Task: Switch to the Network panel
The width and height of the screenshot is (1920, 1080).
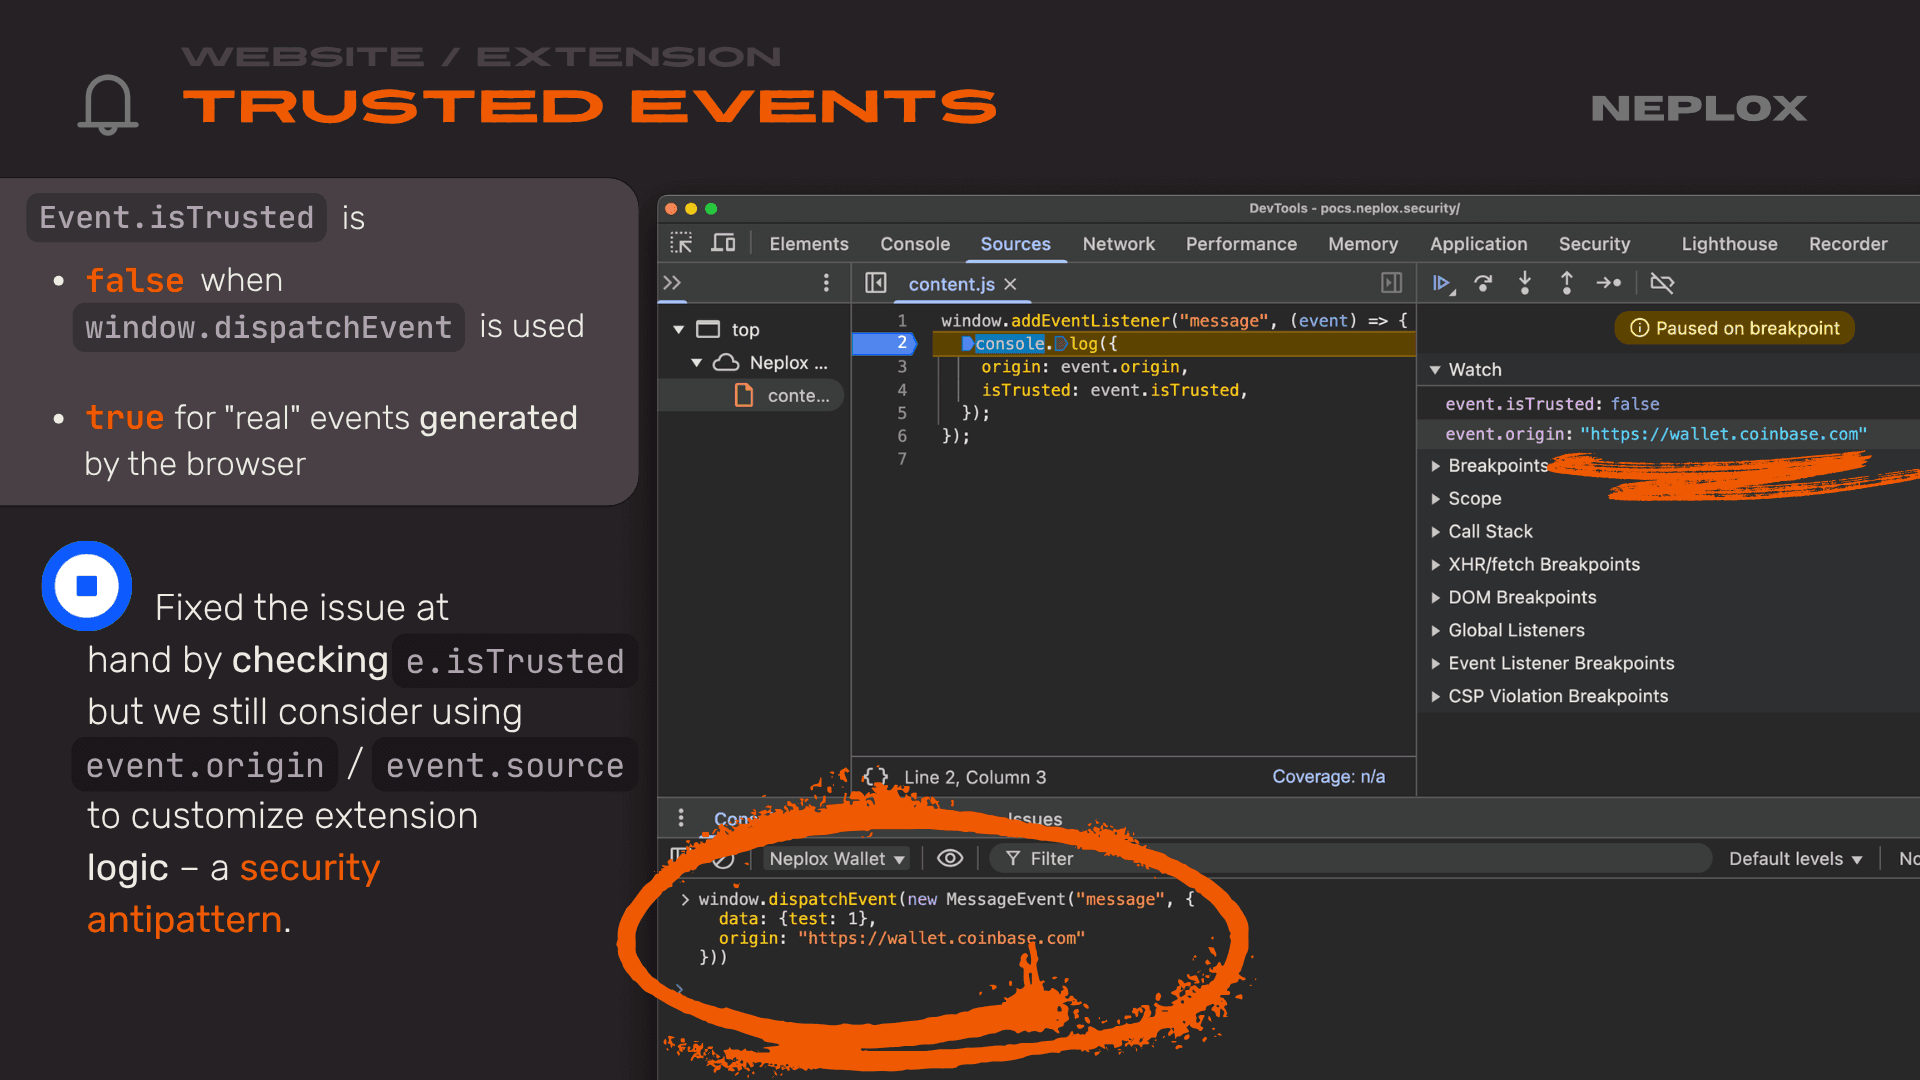Action: 1119,243
